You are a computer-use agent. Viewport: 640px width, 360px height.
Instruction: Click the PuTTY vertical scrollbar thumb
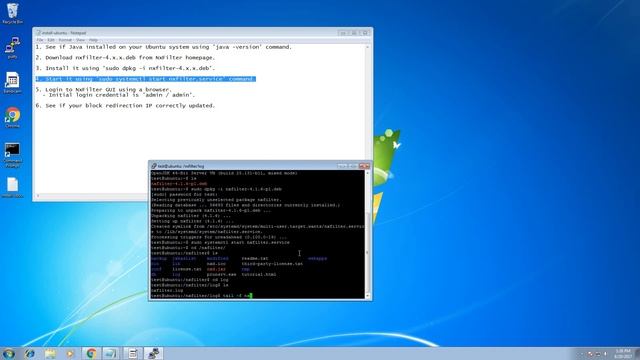tap(367, 252)
